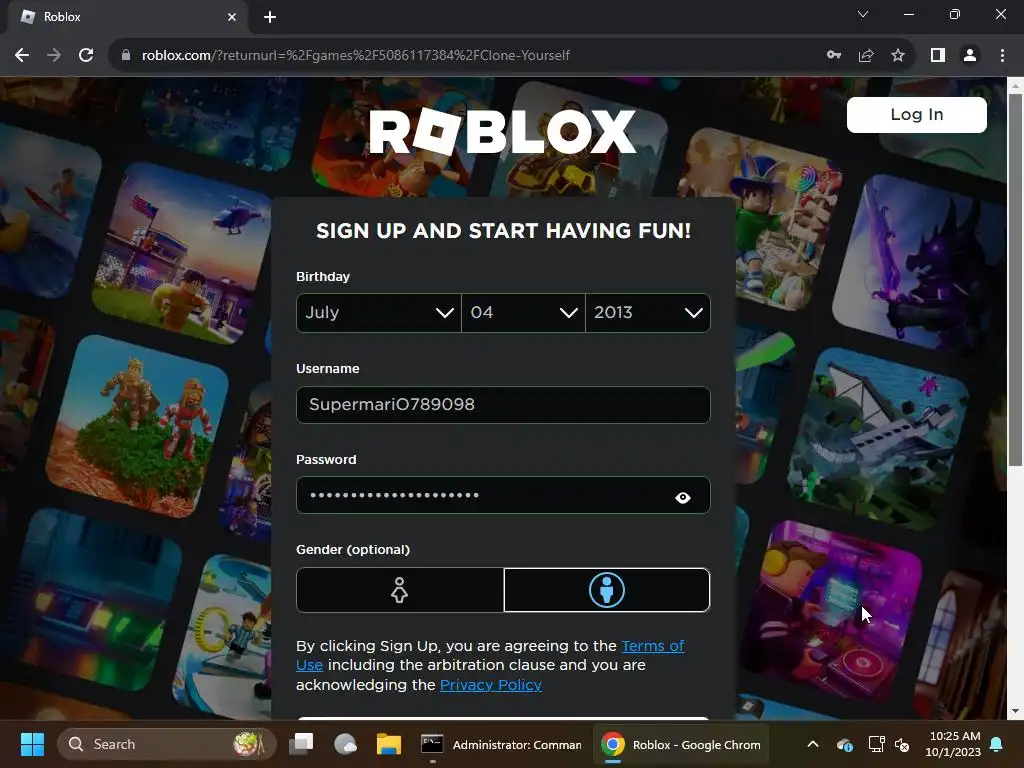Screen dimensions: 1024x768
Task: Select the male gender option
Action: click(x=607, y=590)
